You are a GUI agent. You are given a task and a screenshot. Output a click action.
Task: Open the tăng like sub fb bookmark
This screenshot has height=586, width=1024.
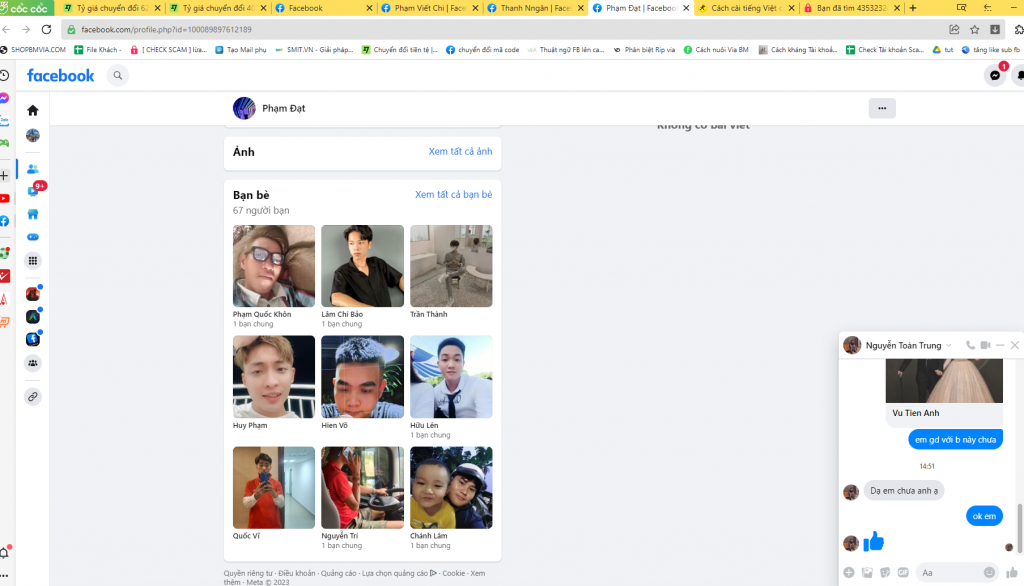990,50
